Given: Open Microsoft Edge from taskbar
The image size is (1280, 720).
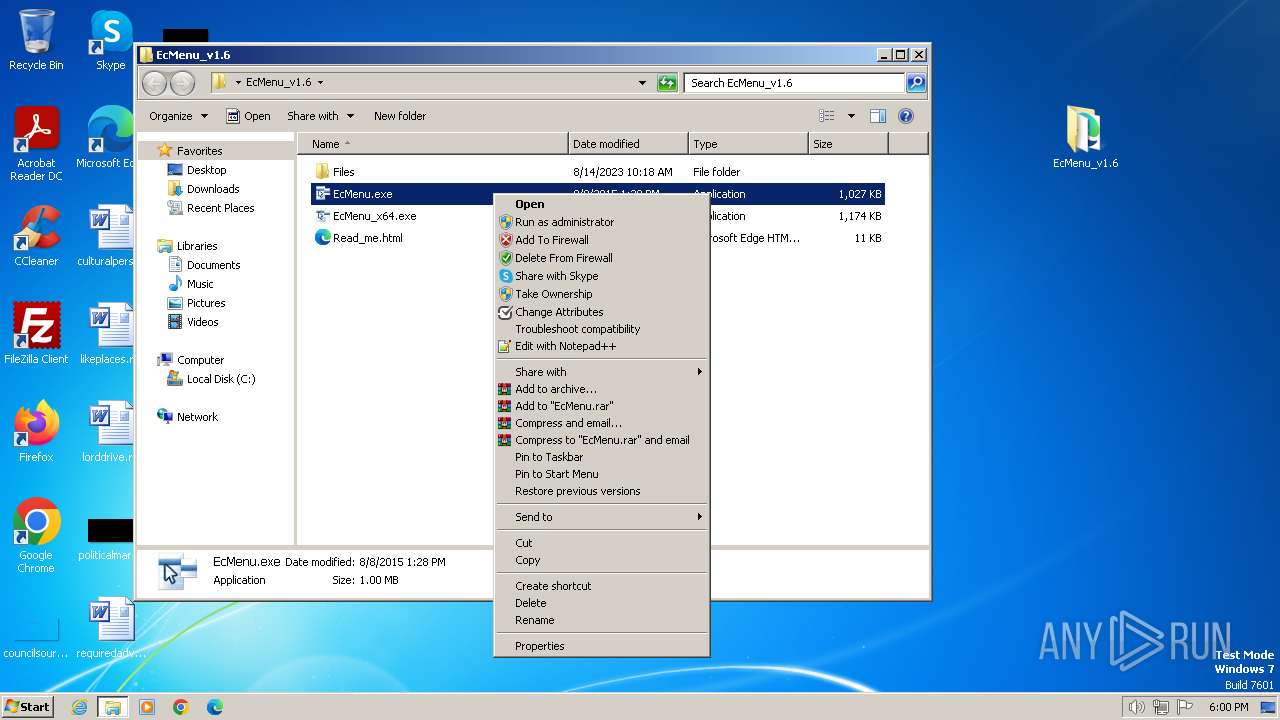Looking at the screenshot, I should [215, 707].
